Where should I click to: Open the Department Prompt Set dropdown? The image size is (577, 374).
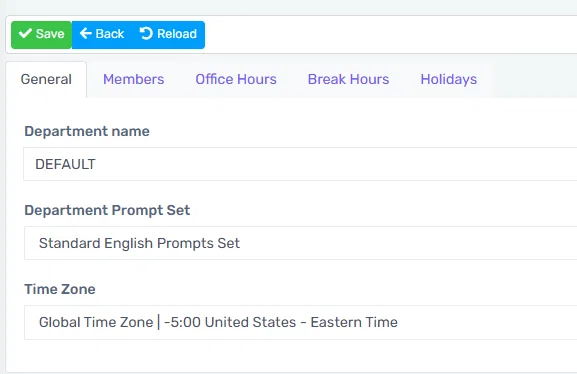coord(300,243)
